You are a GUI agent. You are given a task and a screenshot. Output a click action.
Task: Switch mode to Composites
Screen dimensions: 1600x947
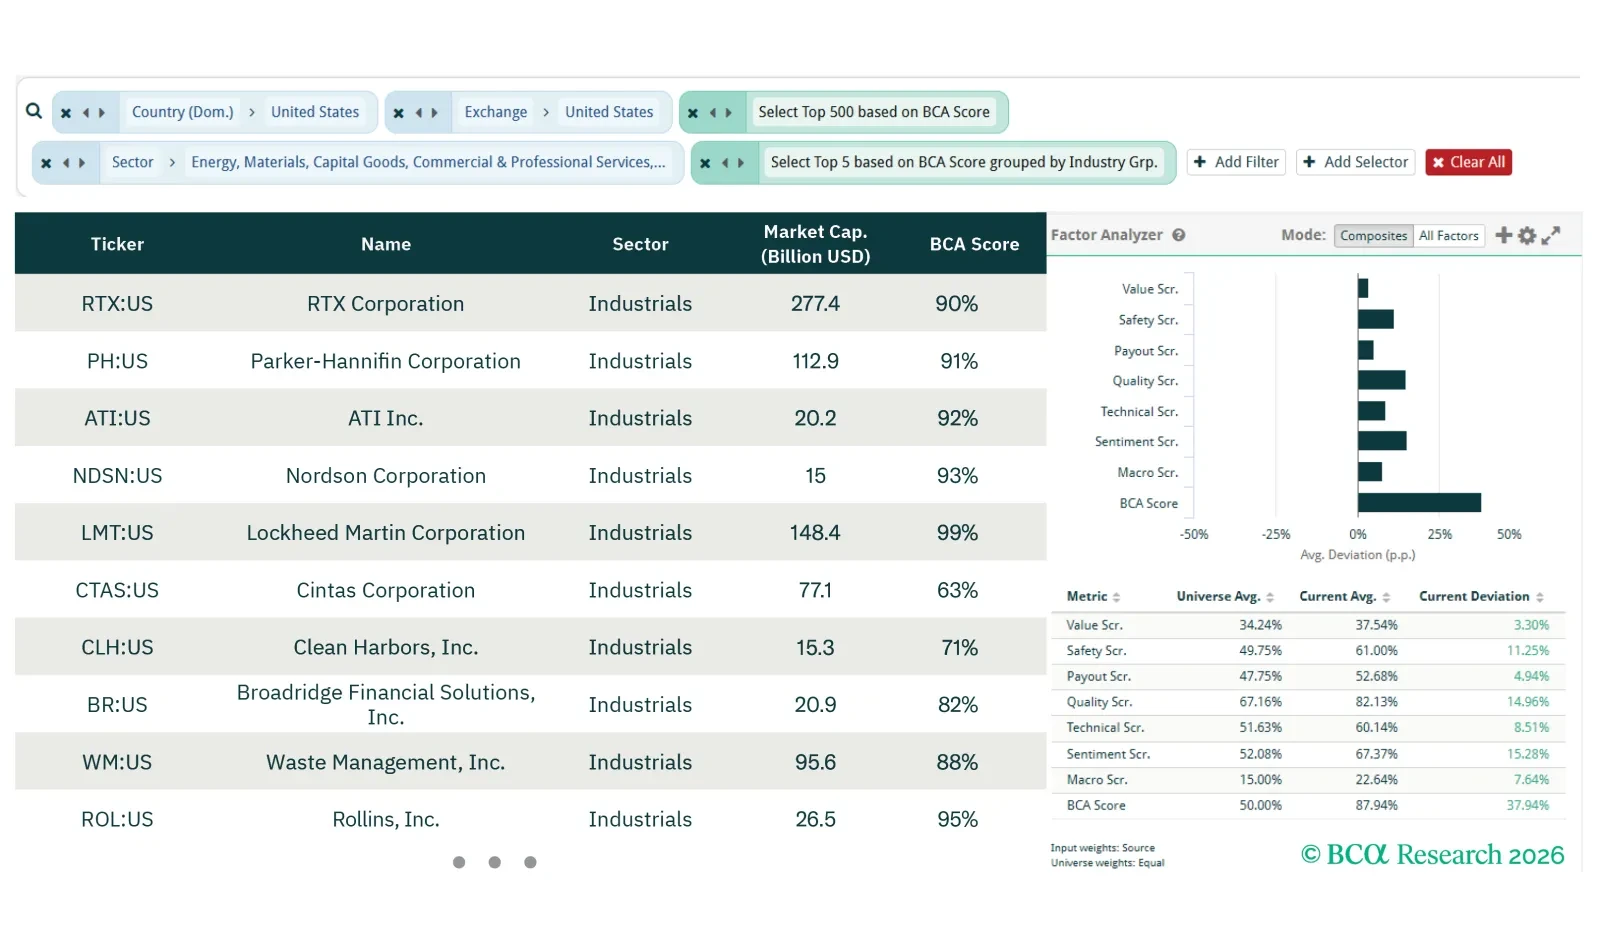pos(1373,236)
